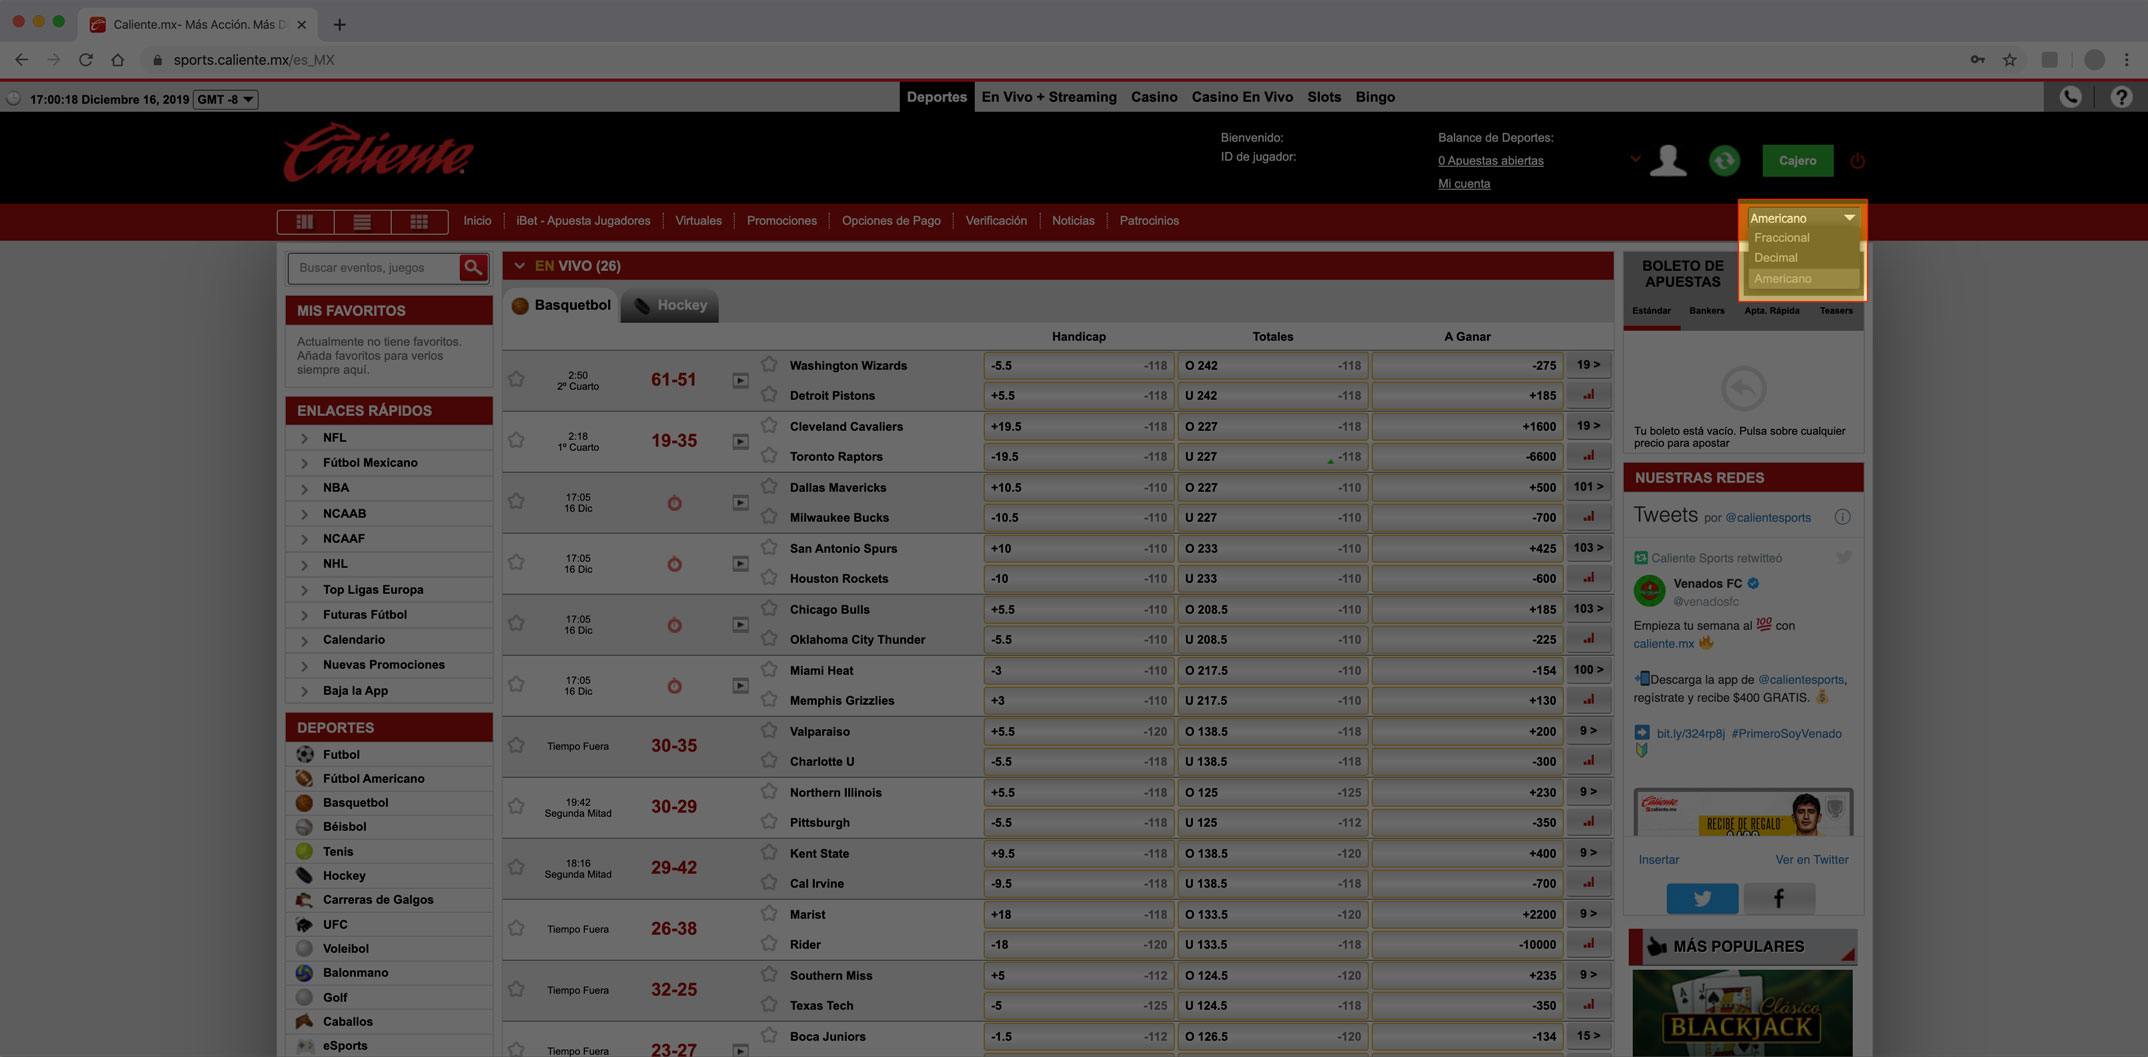Favorite the Kent State team star
Image resolution: width=2148 pixels, height=1057 pixels.
pyautogui.click(x=769, y=852)
